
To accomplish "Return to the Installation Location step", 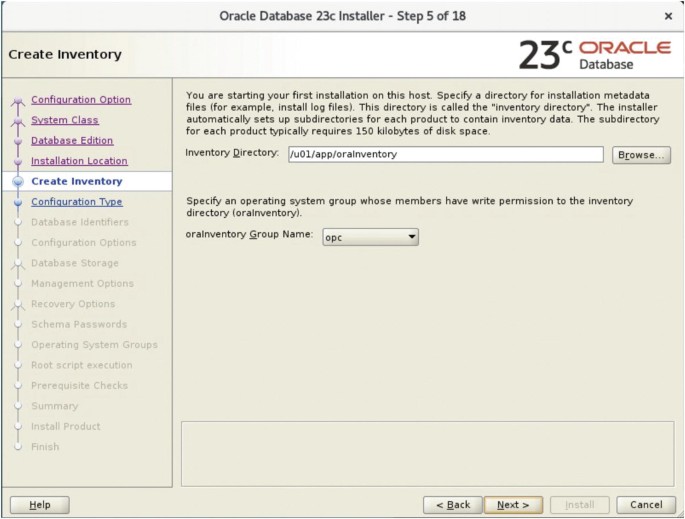I will click(79, 161).
